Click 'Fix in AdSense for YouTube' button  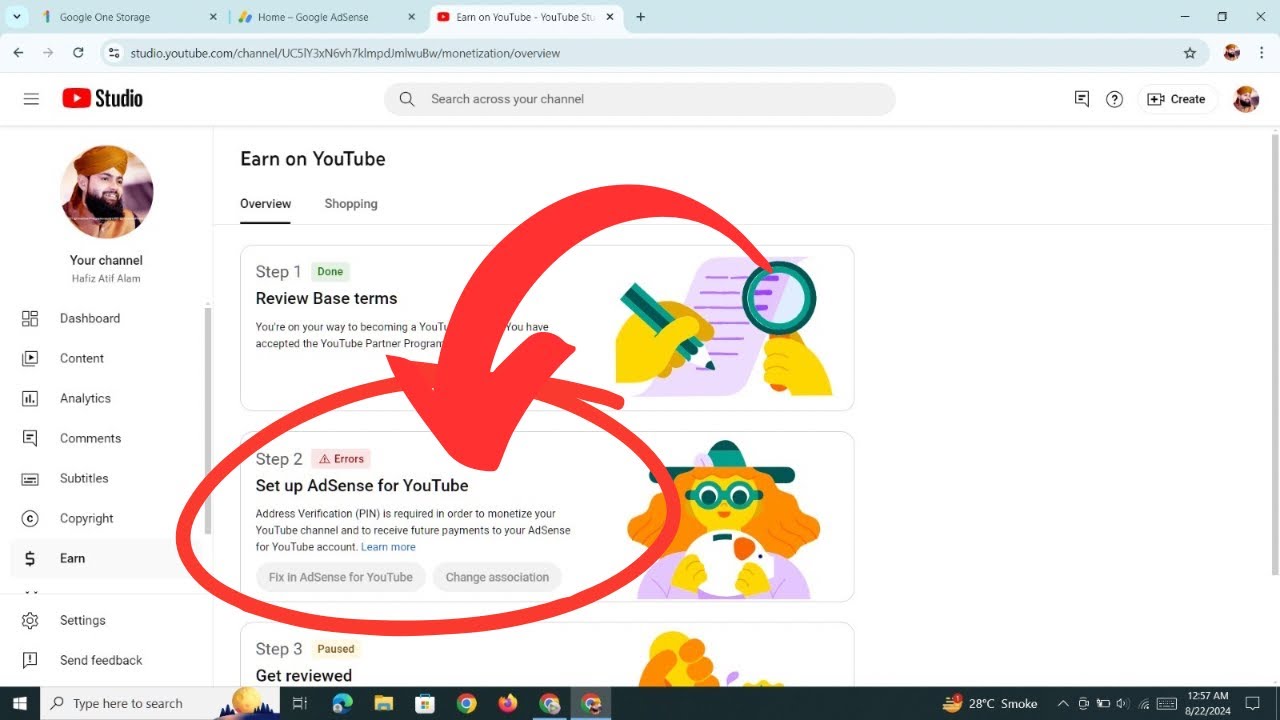coord(341,577)
